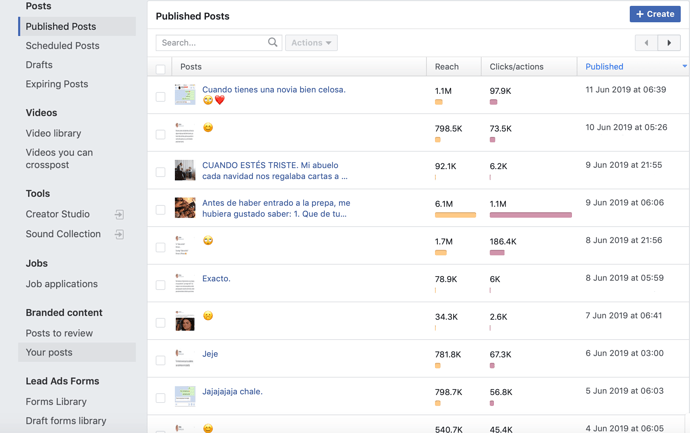Viewport: 690px width, 433px height.
Task: Select the 'Exacto.' post checkbox
Action: 161,285
